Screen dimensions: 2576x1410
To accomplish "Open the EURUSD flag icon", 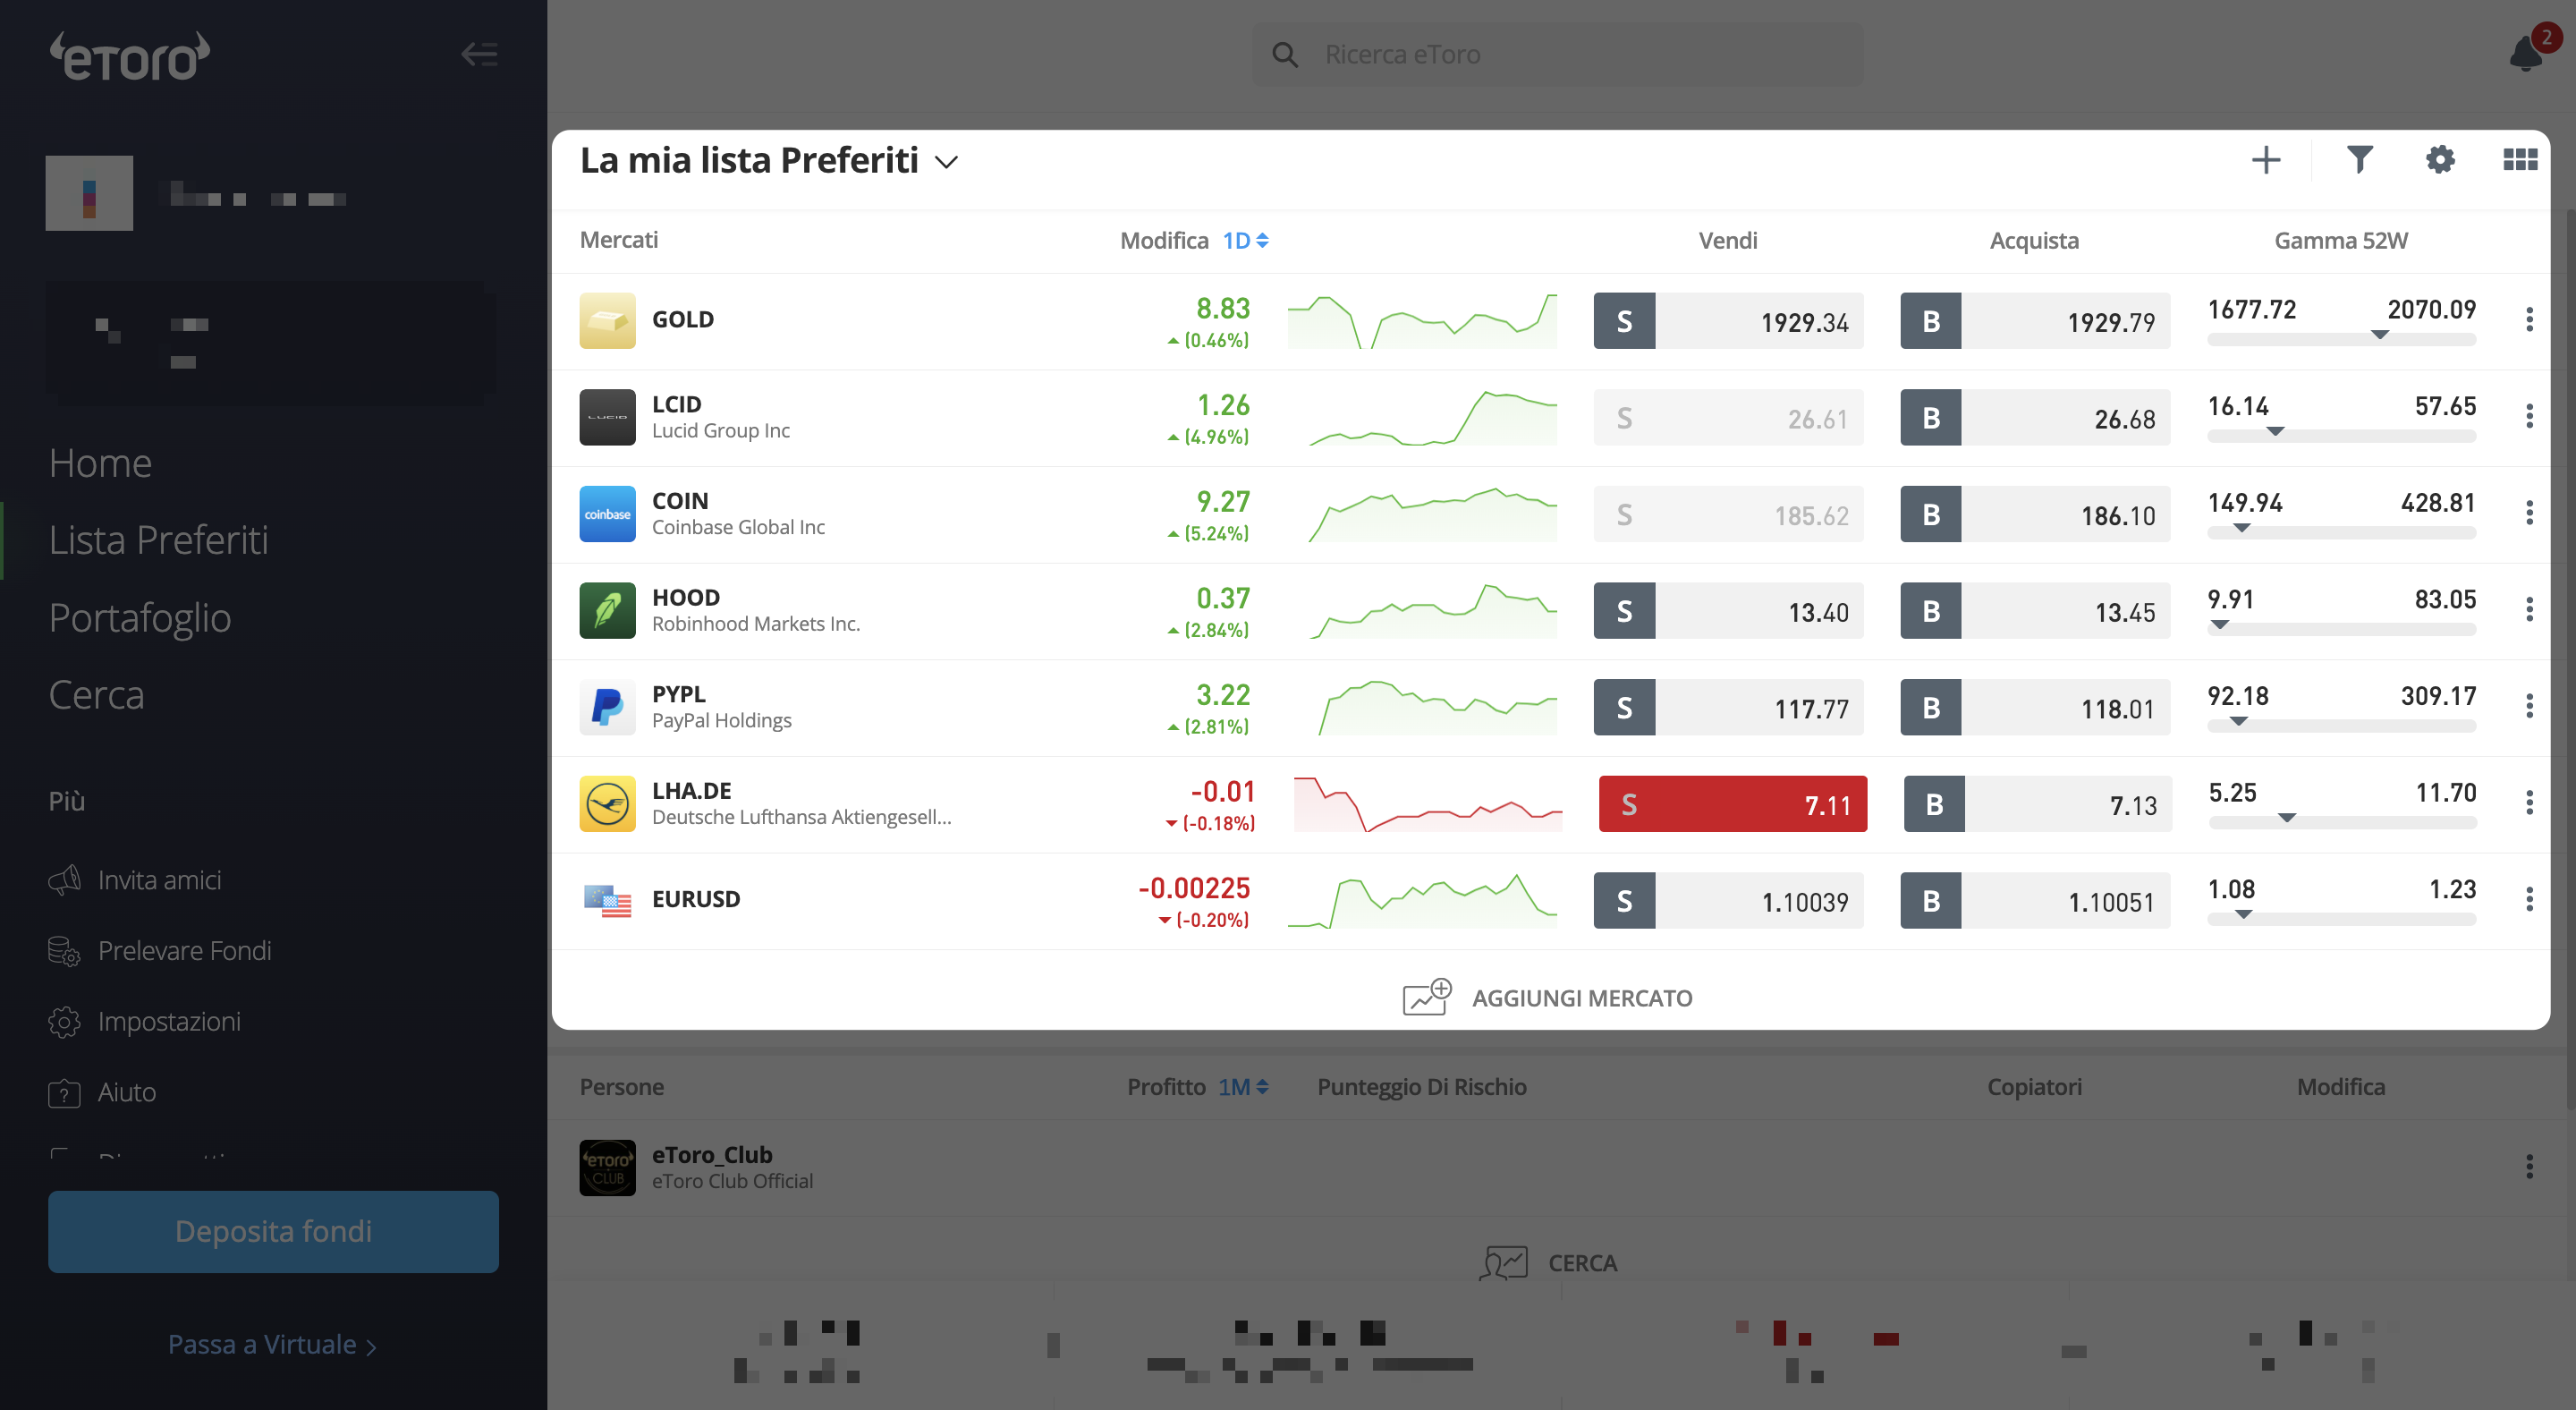I will (607, 900).
